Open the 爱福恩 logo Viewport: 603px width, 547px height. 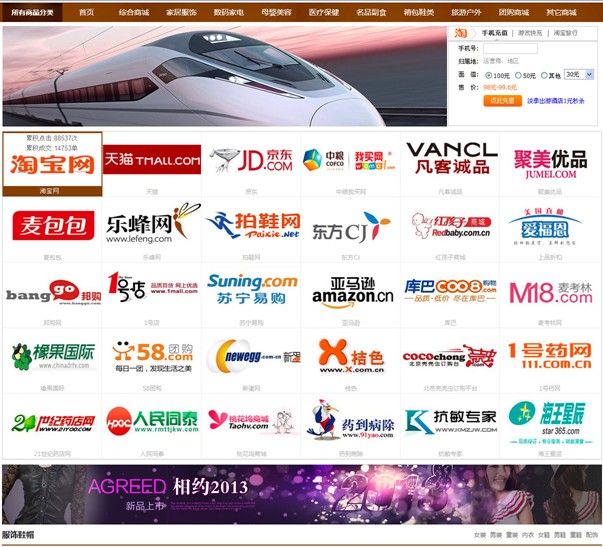tap(545, 227)
